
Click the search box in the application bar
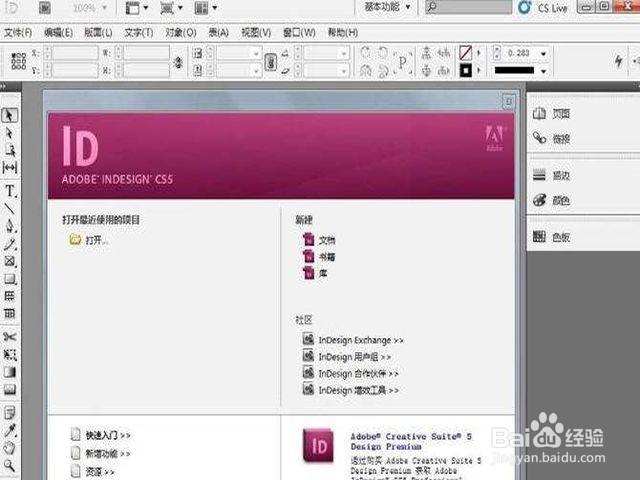[468, 7]
